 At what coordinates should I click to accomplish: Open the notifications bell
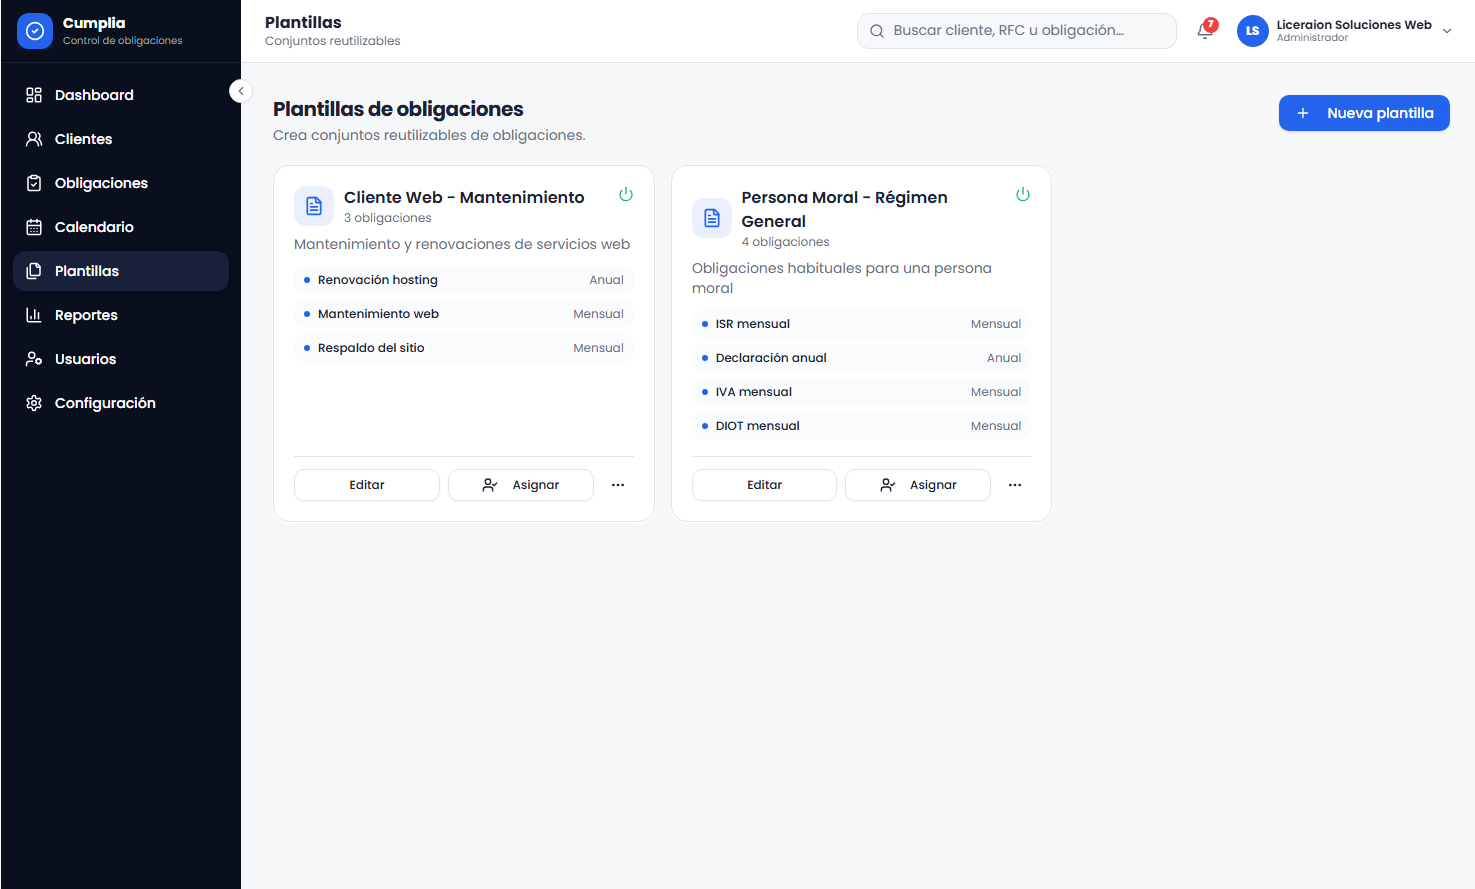tap(1206, 30)
